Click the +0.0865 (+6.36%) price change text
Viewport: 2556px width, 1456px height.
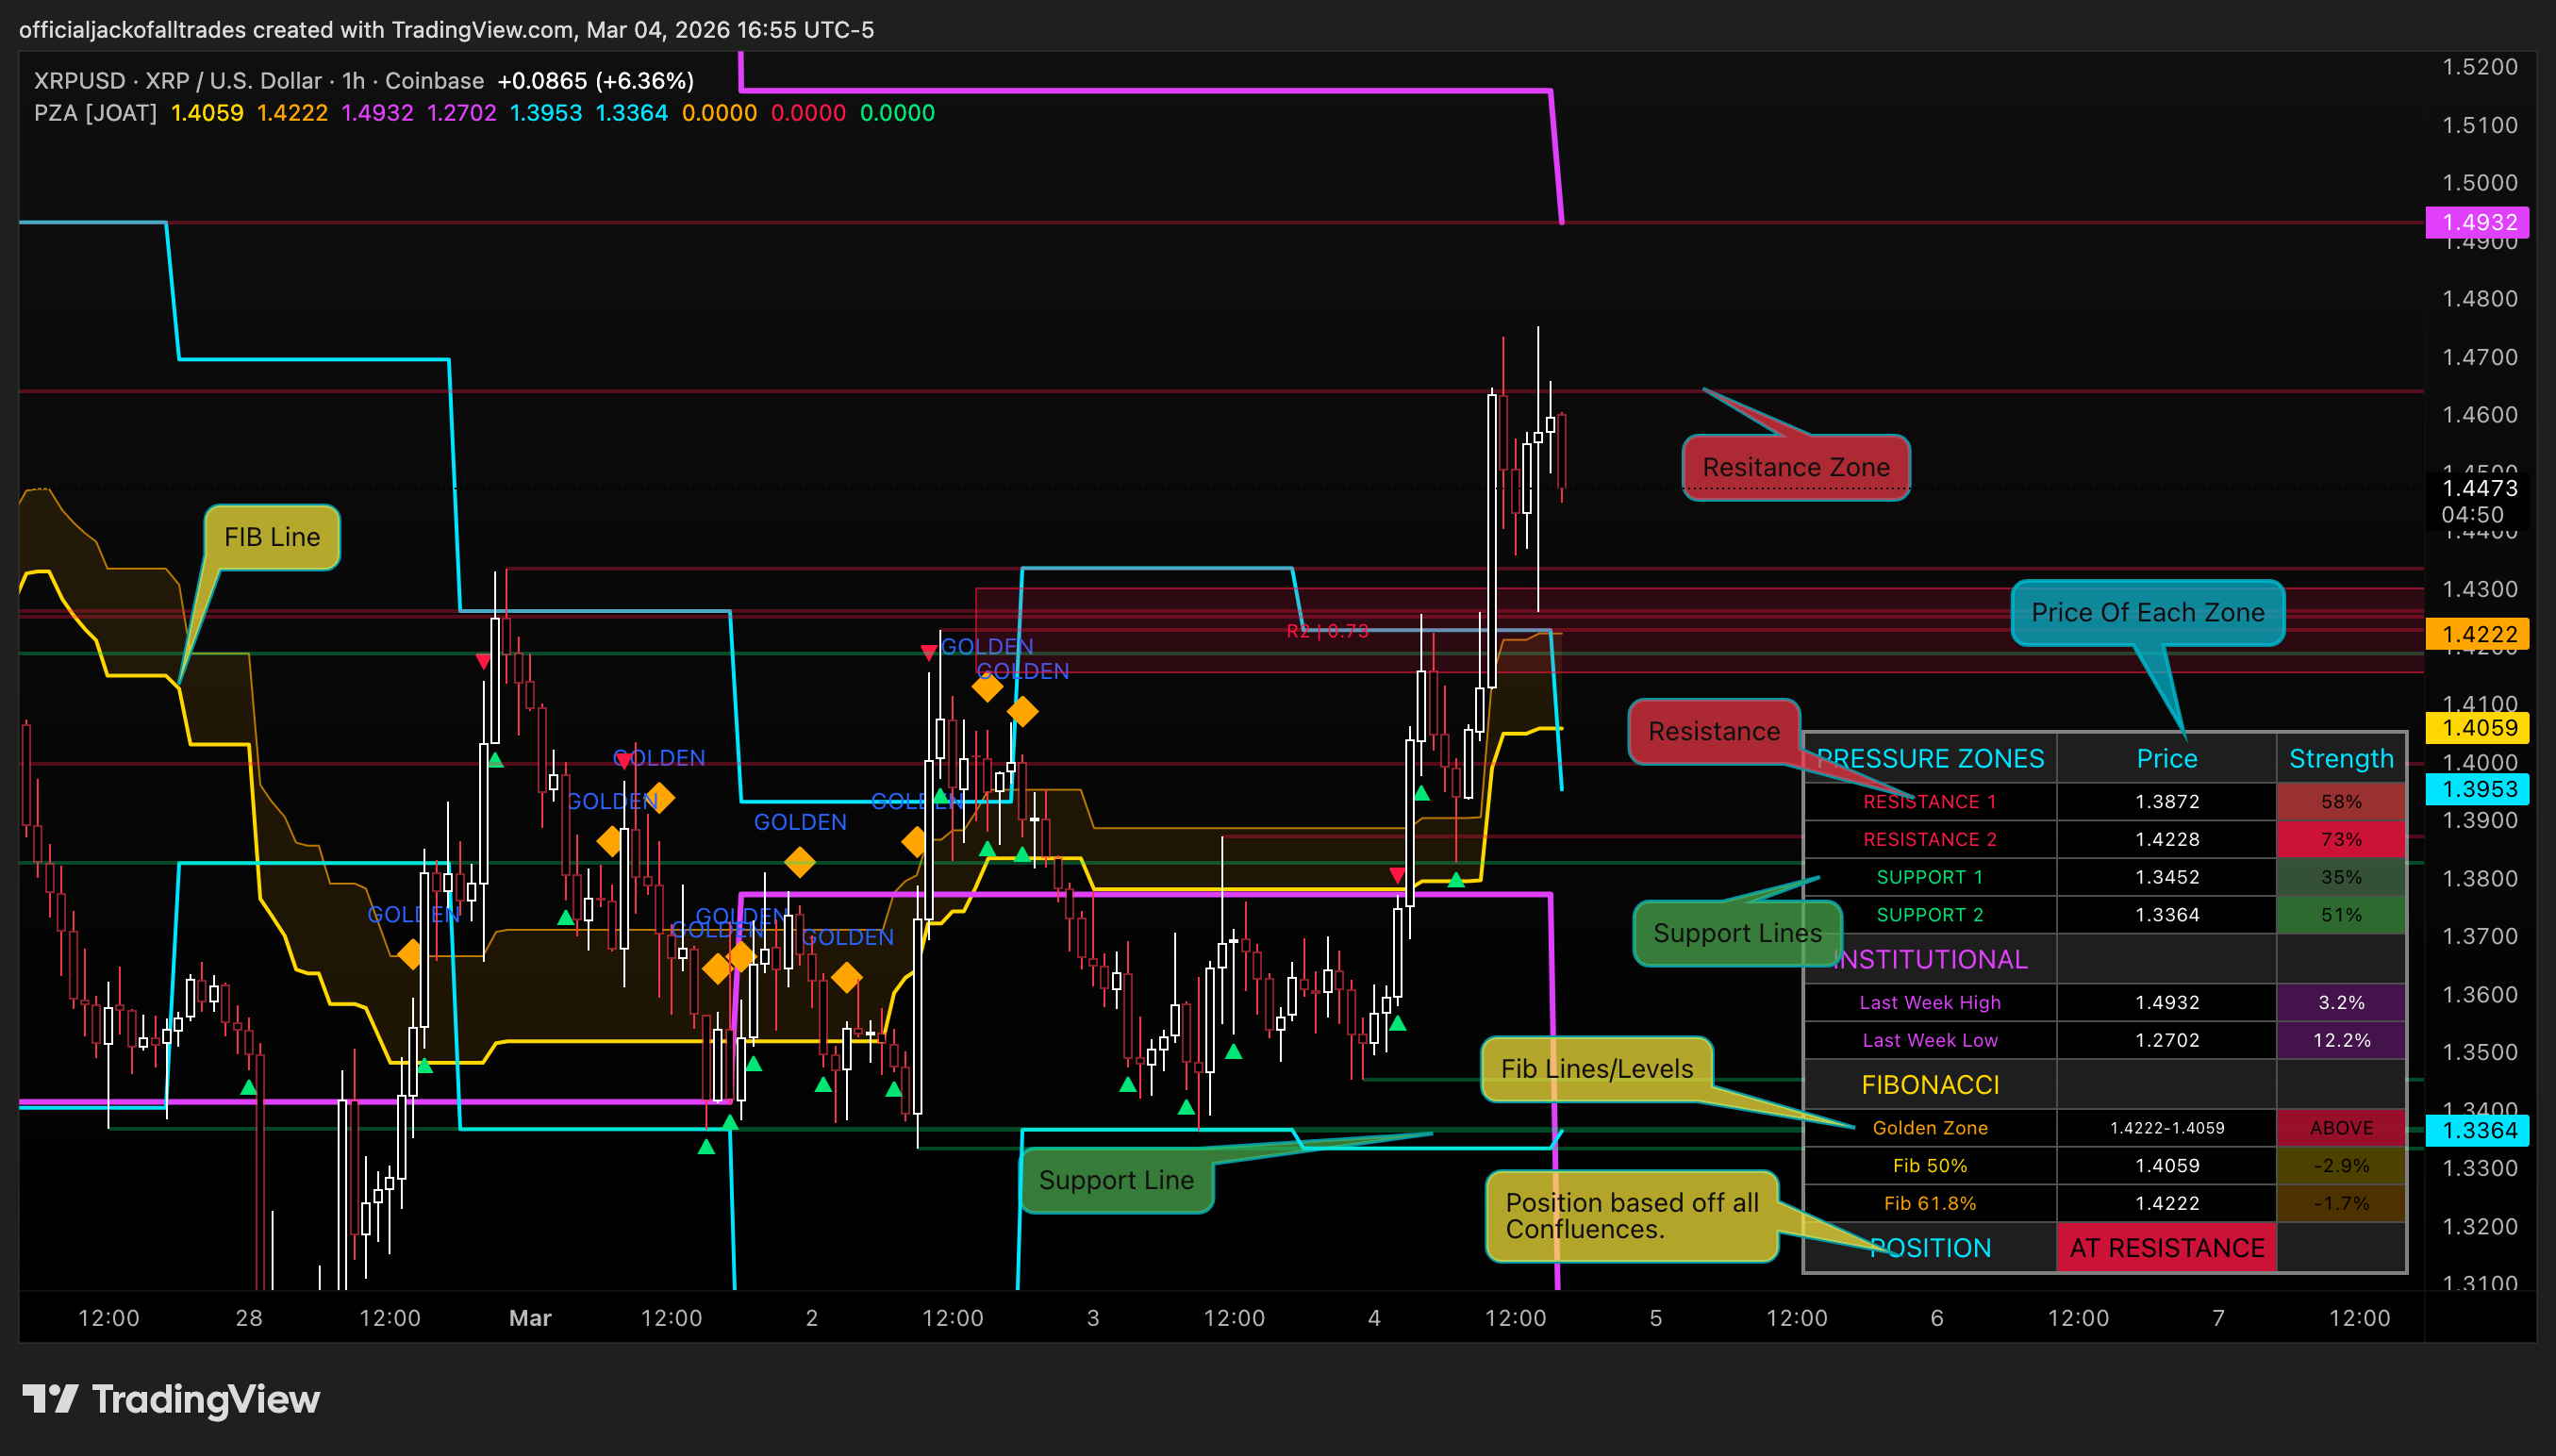coord(596,81)
